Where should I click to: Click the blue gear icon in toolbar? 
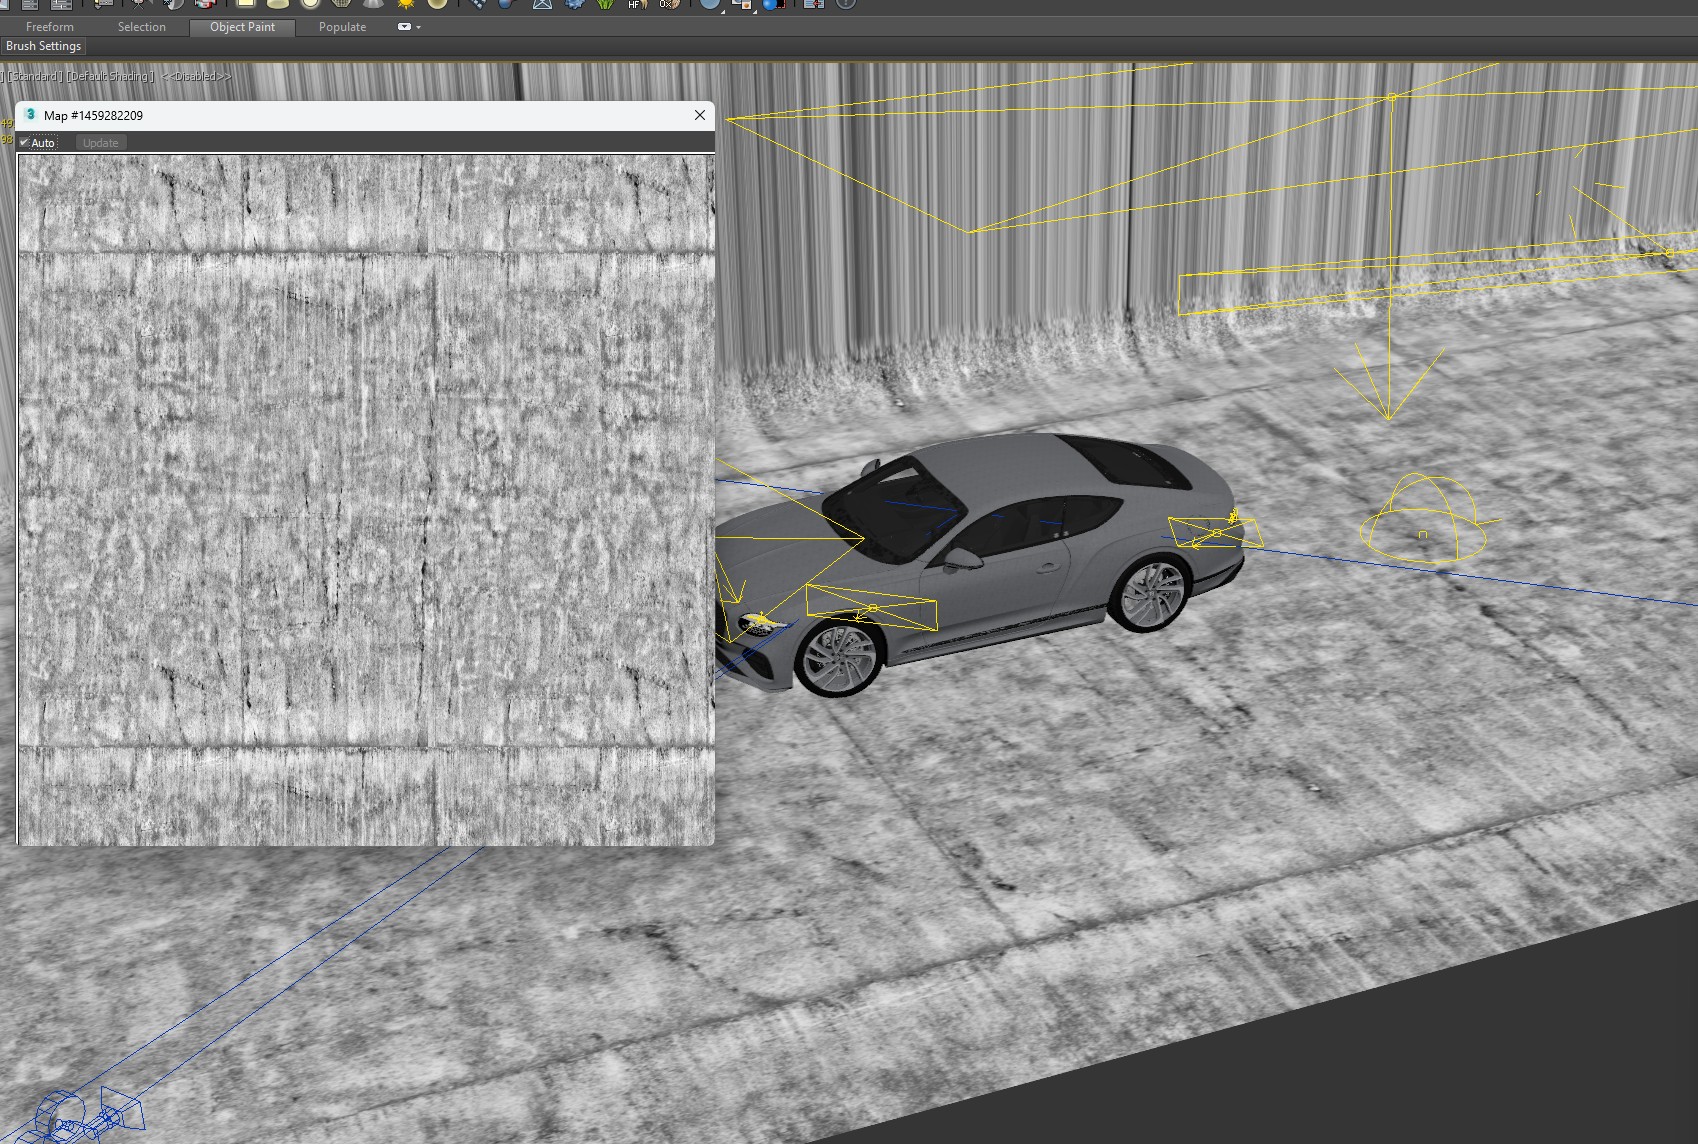(574, 4)
